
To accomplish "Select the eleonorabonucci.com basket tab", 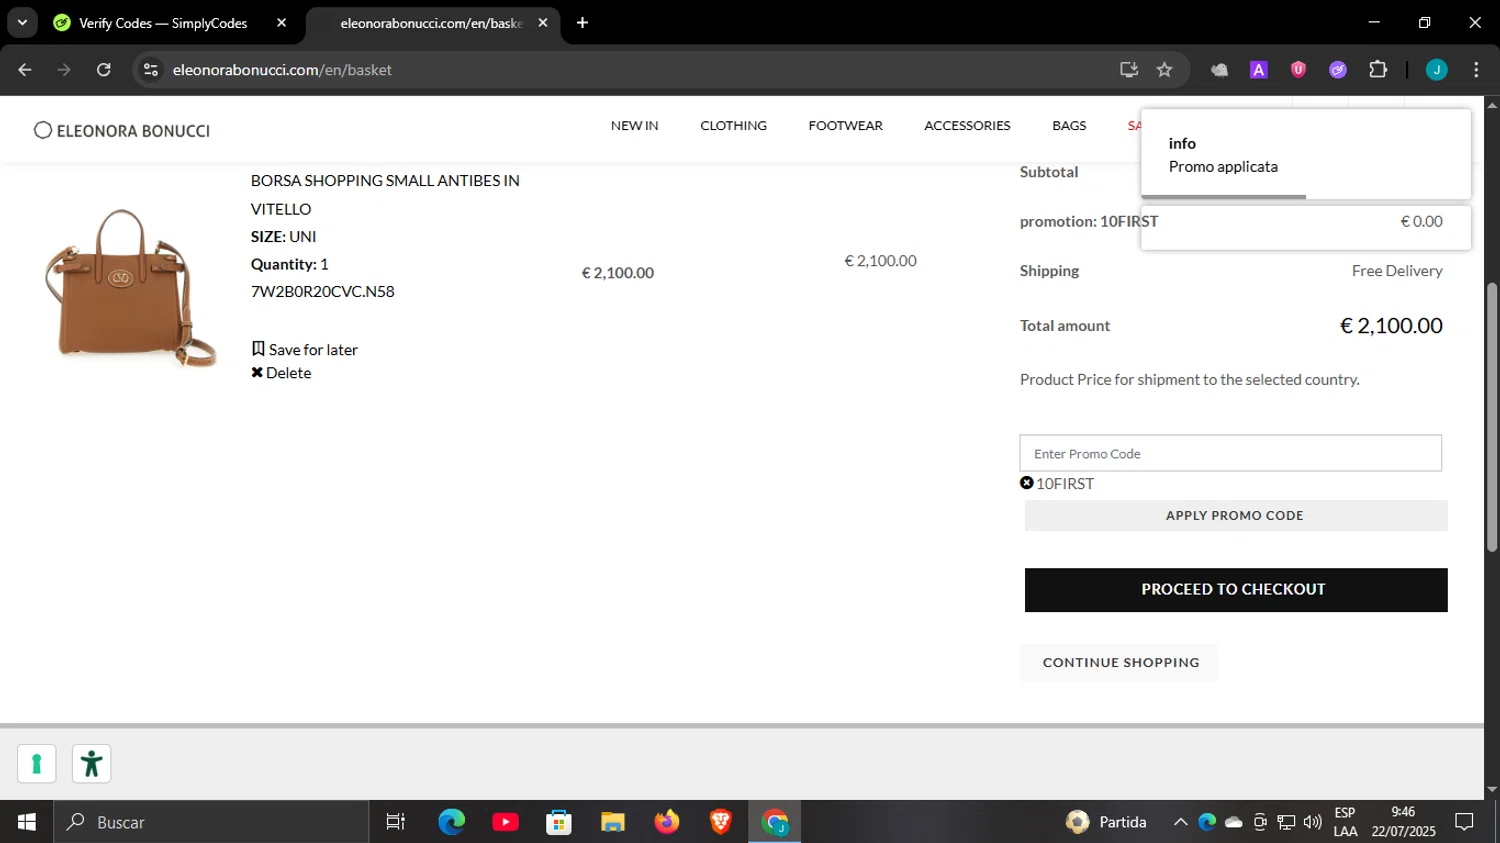I will [430, 23].
